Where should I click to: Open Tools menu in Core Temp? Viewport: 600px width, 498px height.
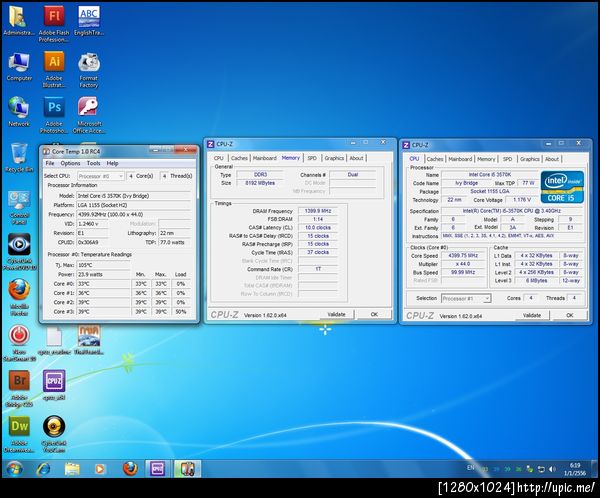coord(93,163)
